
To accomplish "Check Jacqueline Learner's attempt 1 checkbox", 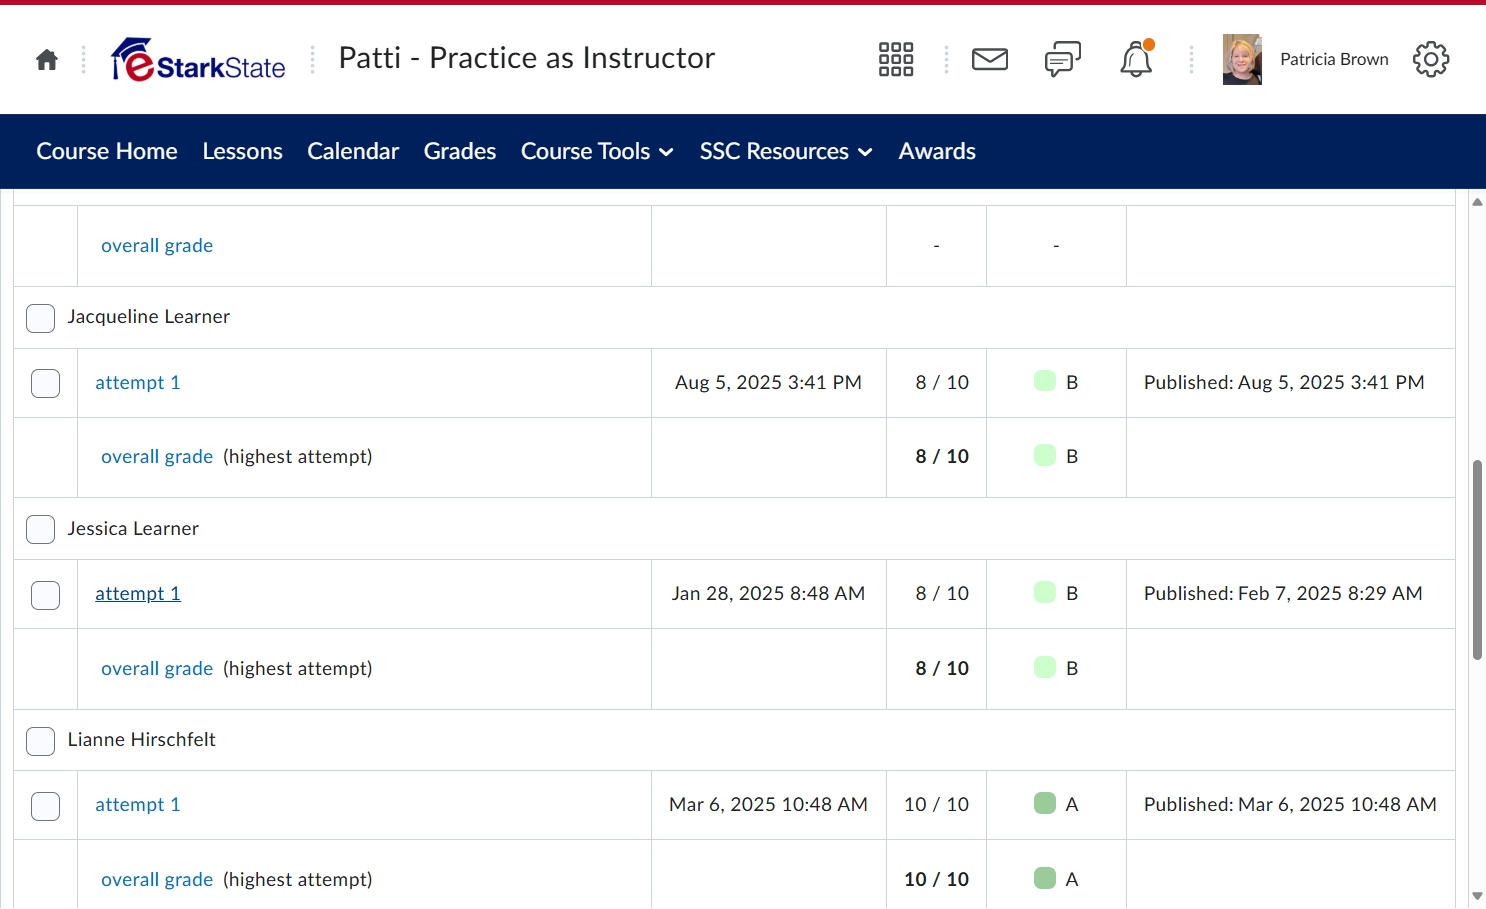I will coord(46,383).
